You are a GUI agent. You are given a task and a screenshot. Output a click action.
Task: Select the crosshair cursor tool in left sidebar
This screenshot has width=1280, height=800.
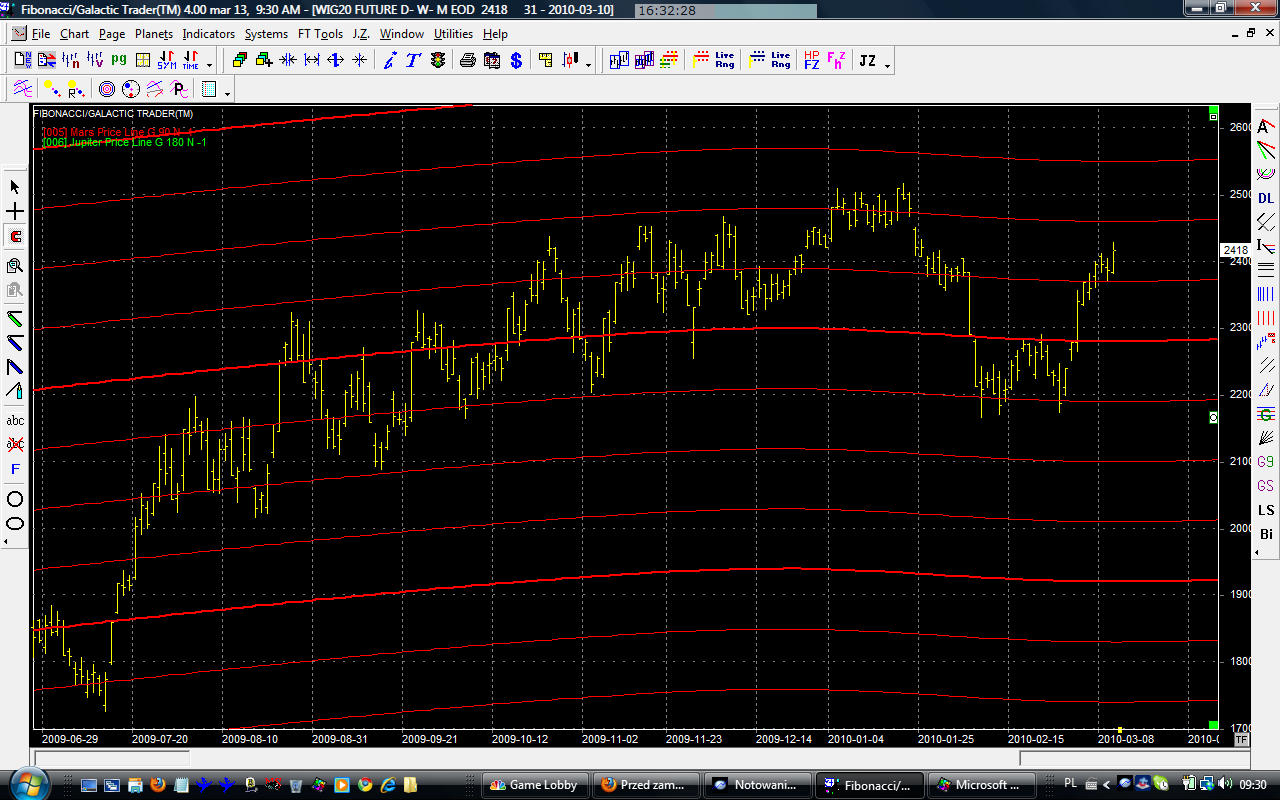[x=15, y=212]
